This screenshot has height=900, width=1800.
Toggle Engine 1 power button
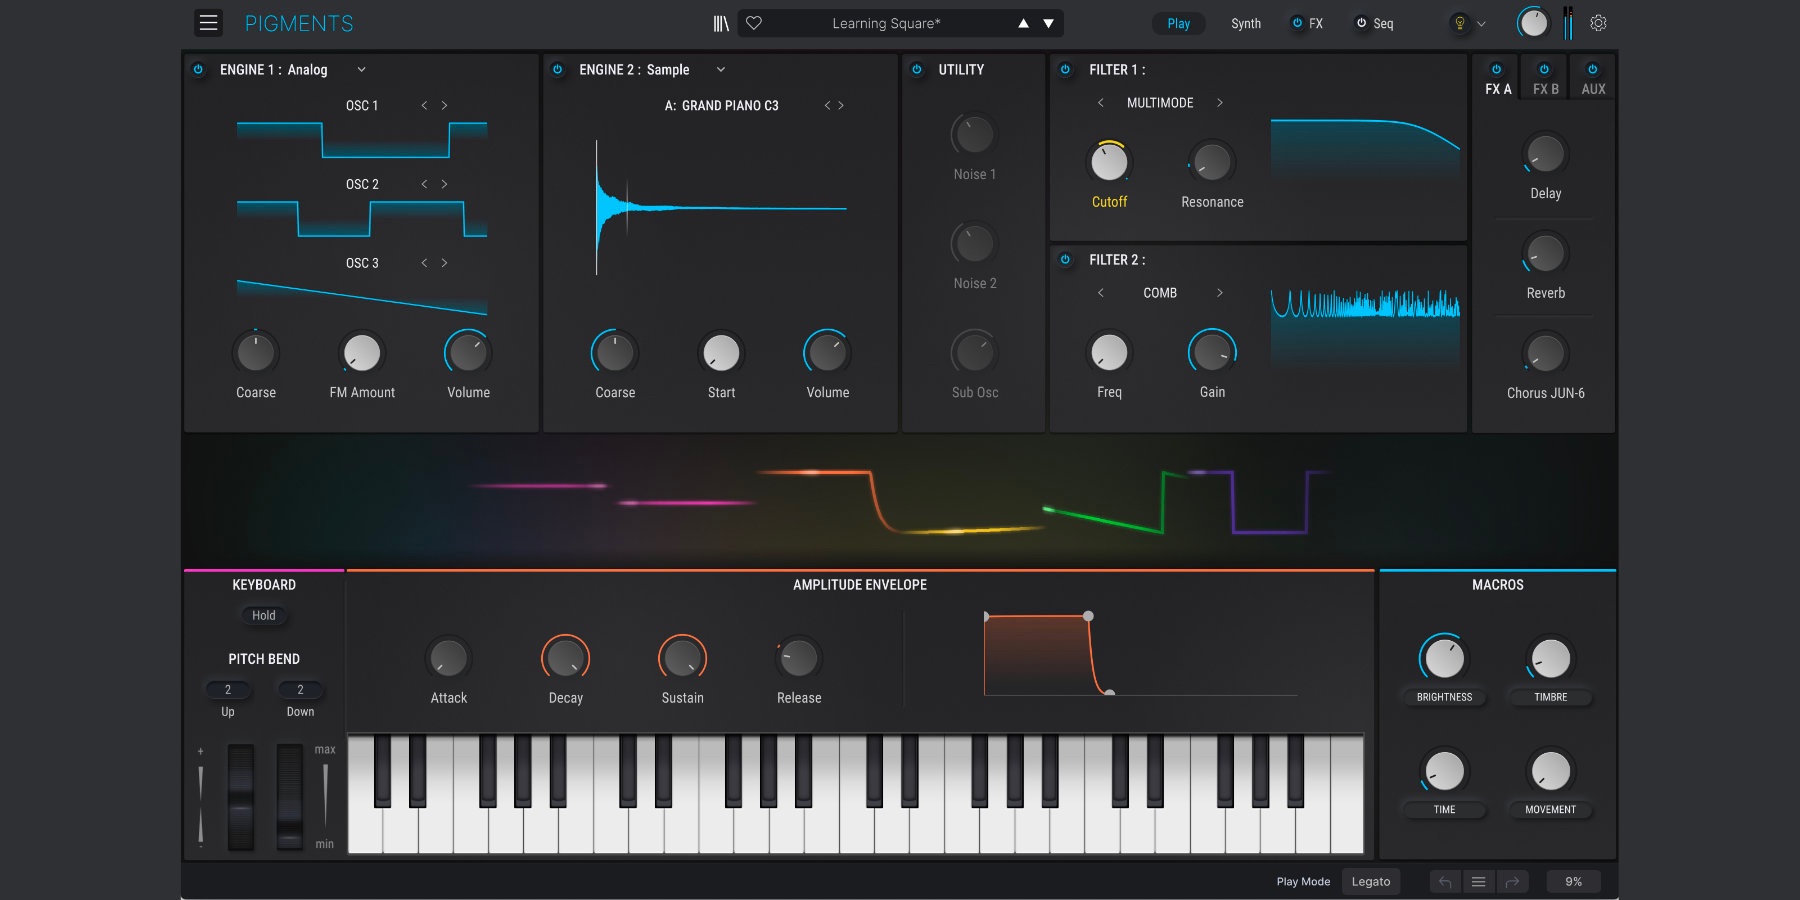(x=198, y=69)
